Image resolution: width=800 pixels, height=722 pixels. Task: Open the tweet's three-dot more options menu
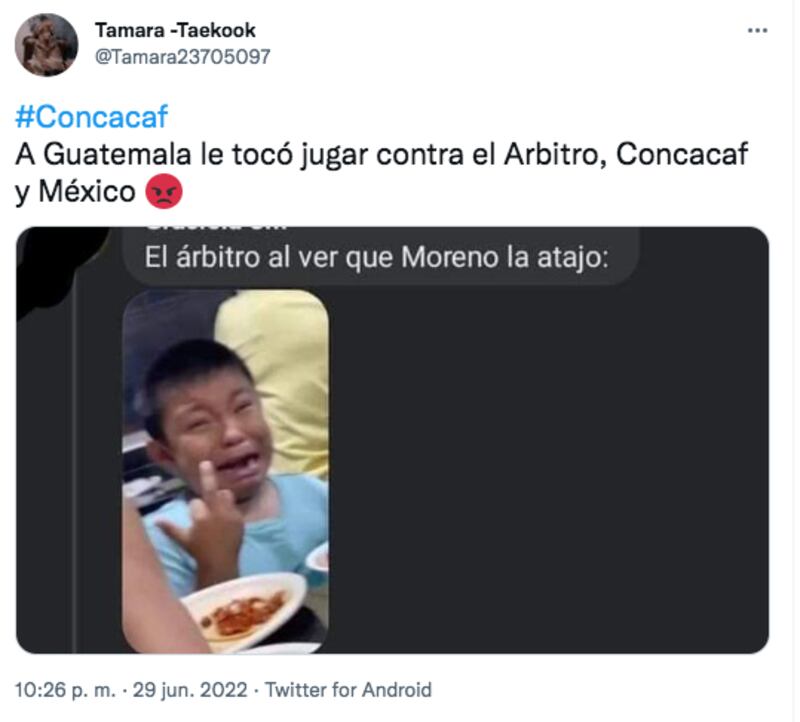(757, 31)
